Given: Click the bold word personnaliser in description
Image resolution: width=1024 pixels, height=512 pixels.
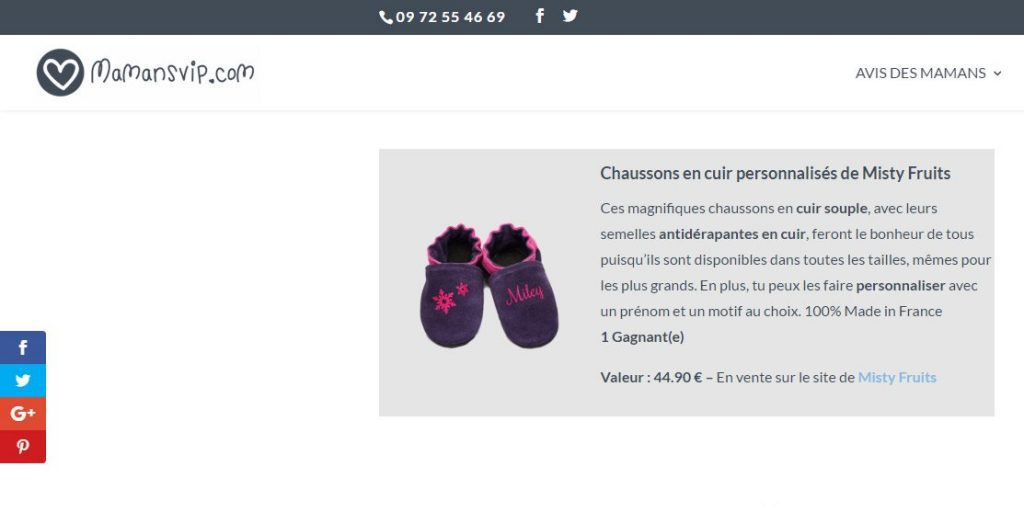Looking at the screenshot, I should tap(901, 286).
